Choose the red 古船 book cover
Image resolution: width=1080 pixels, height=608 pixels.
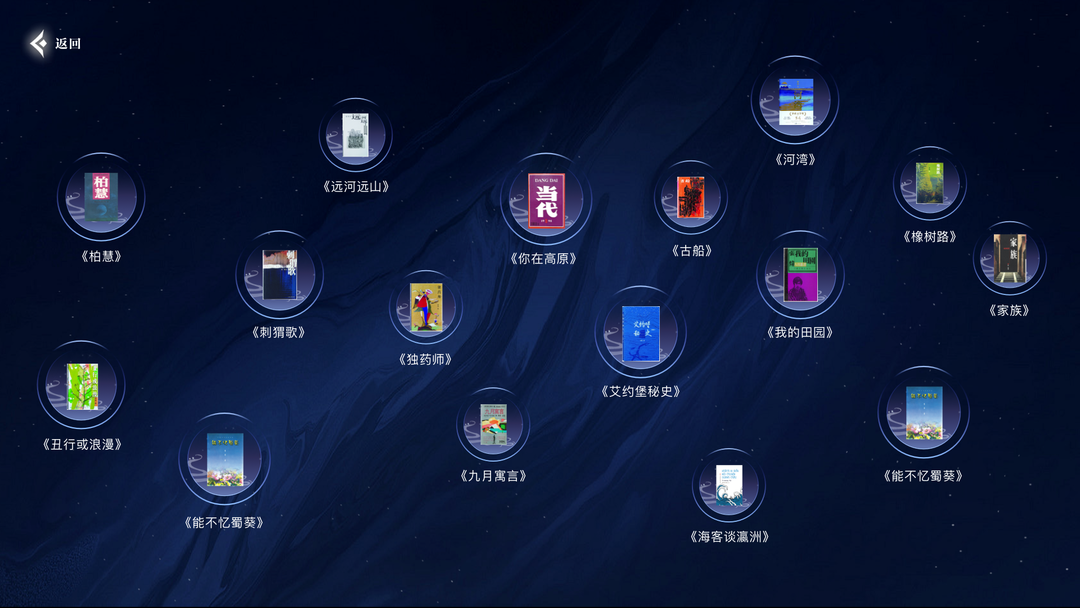click(690, 197)
